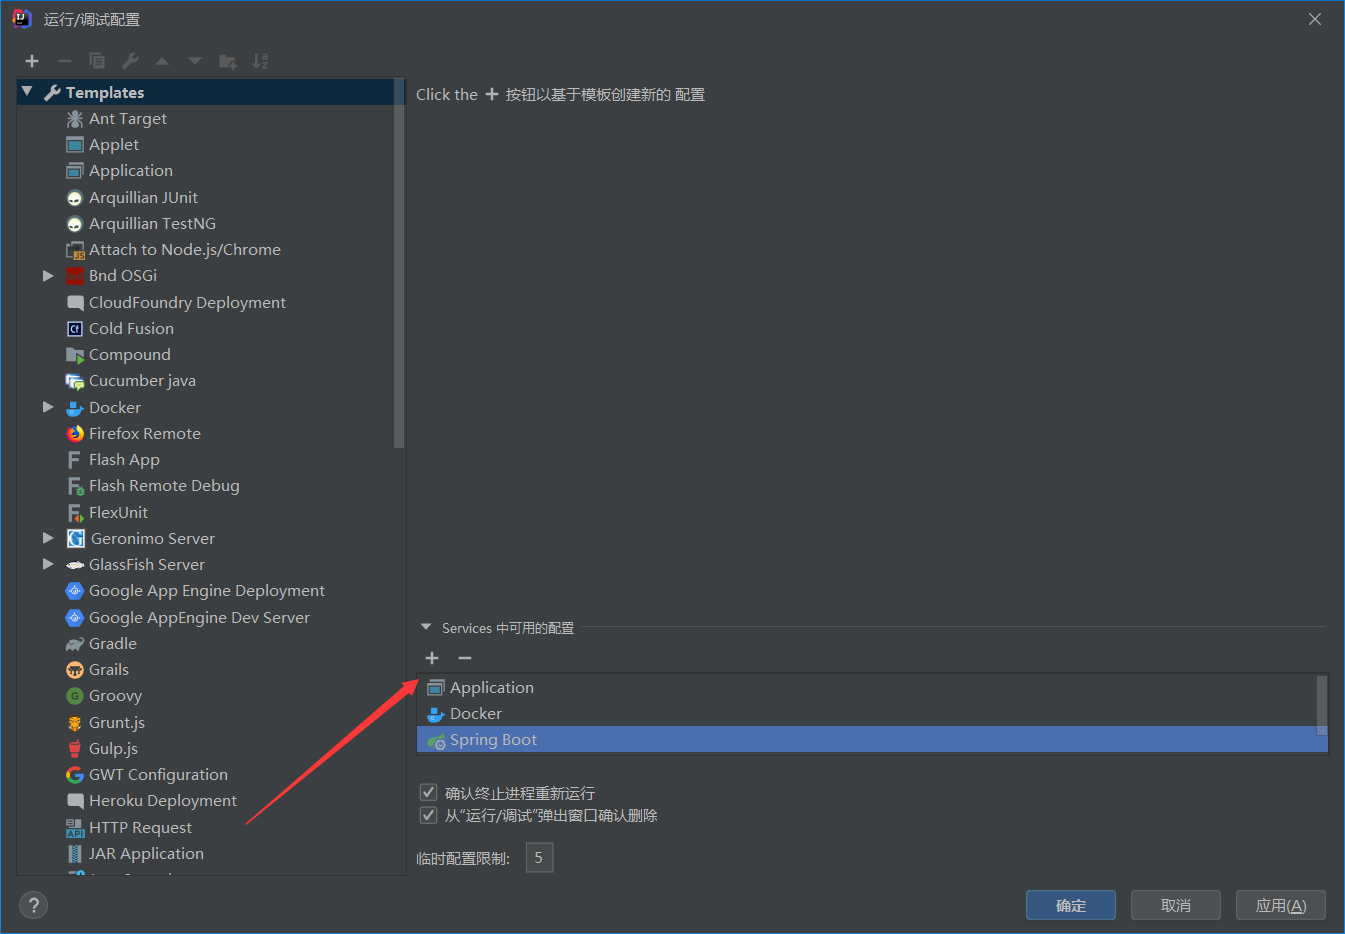Click the 取消 button
This screenshot has width=1345, height=934.
1176,905
